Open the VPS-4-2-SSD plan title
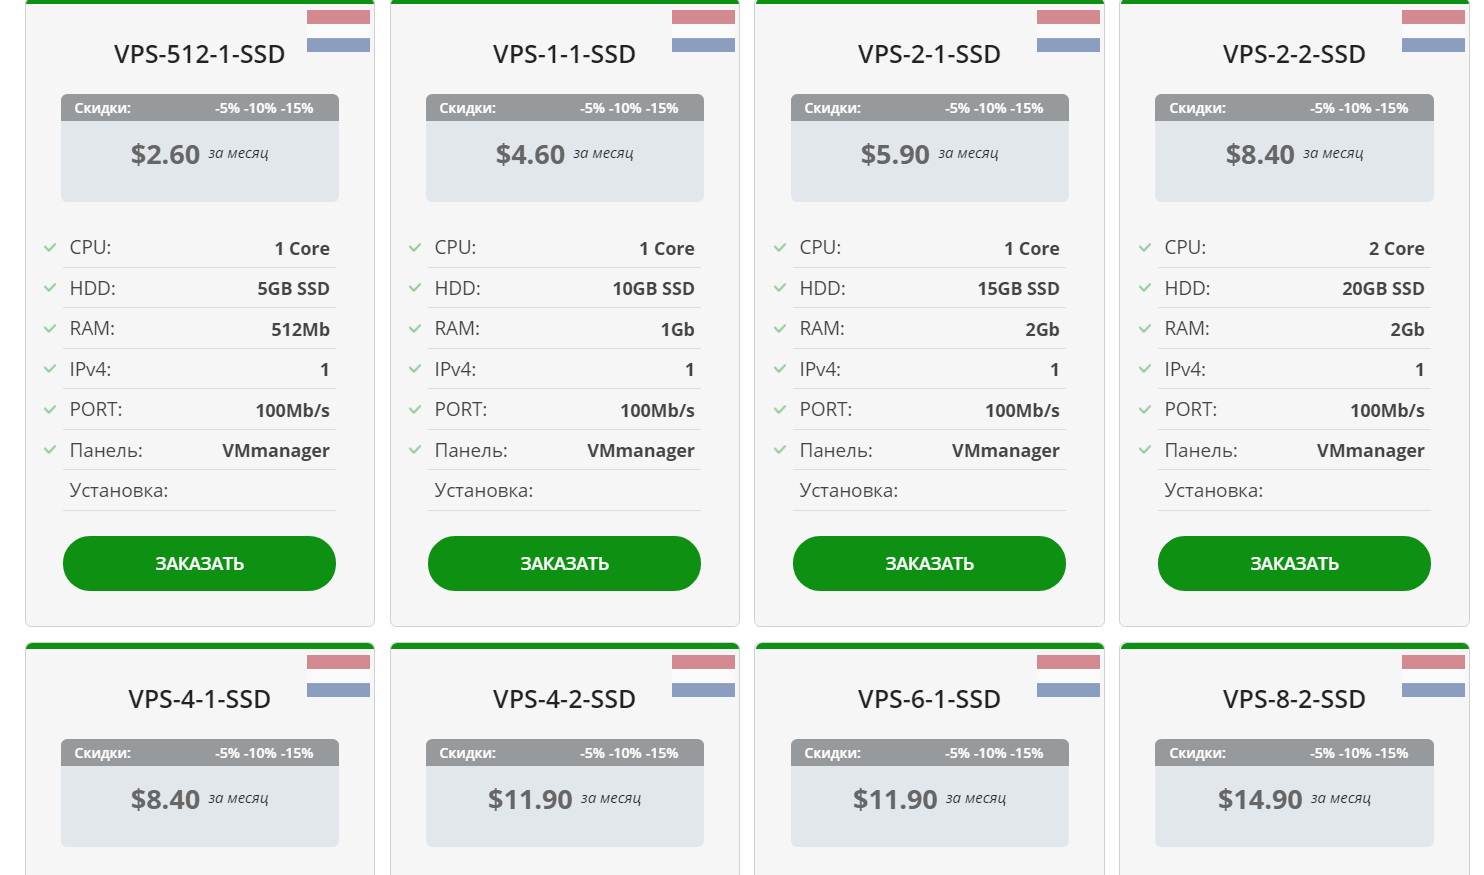 click(x=564, y=699)
